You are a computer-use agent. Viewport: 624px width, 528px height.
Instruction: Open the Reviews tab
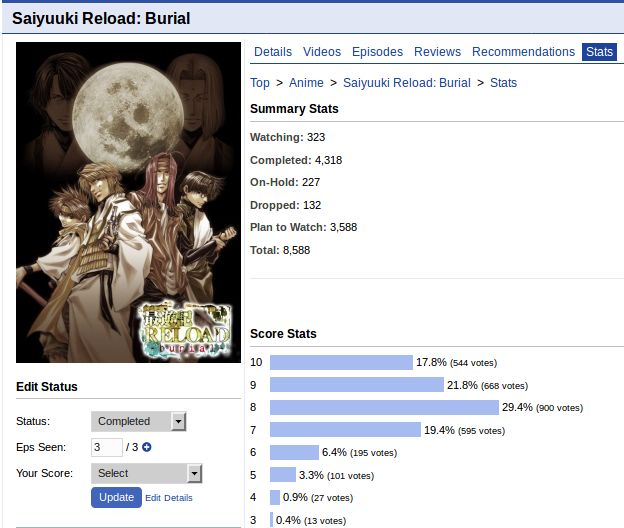(x=437, y=52)
